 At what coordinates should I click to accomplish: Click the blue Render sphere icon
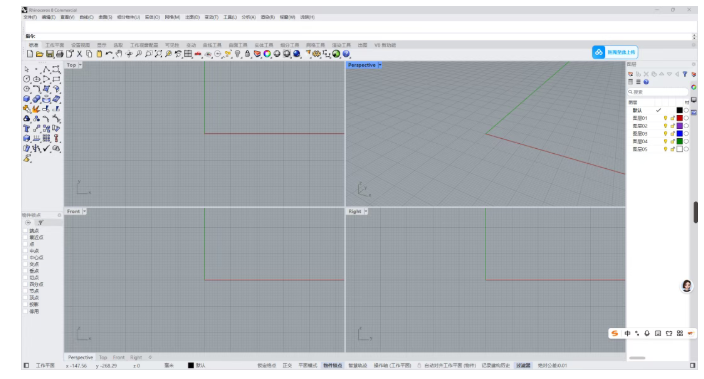coord(297,54)
